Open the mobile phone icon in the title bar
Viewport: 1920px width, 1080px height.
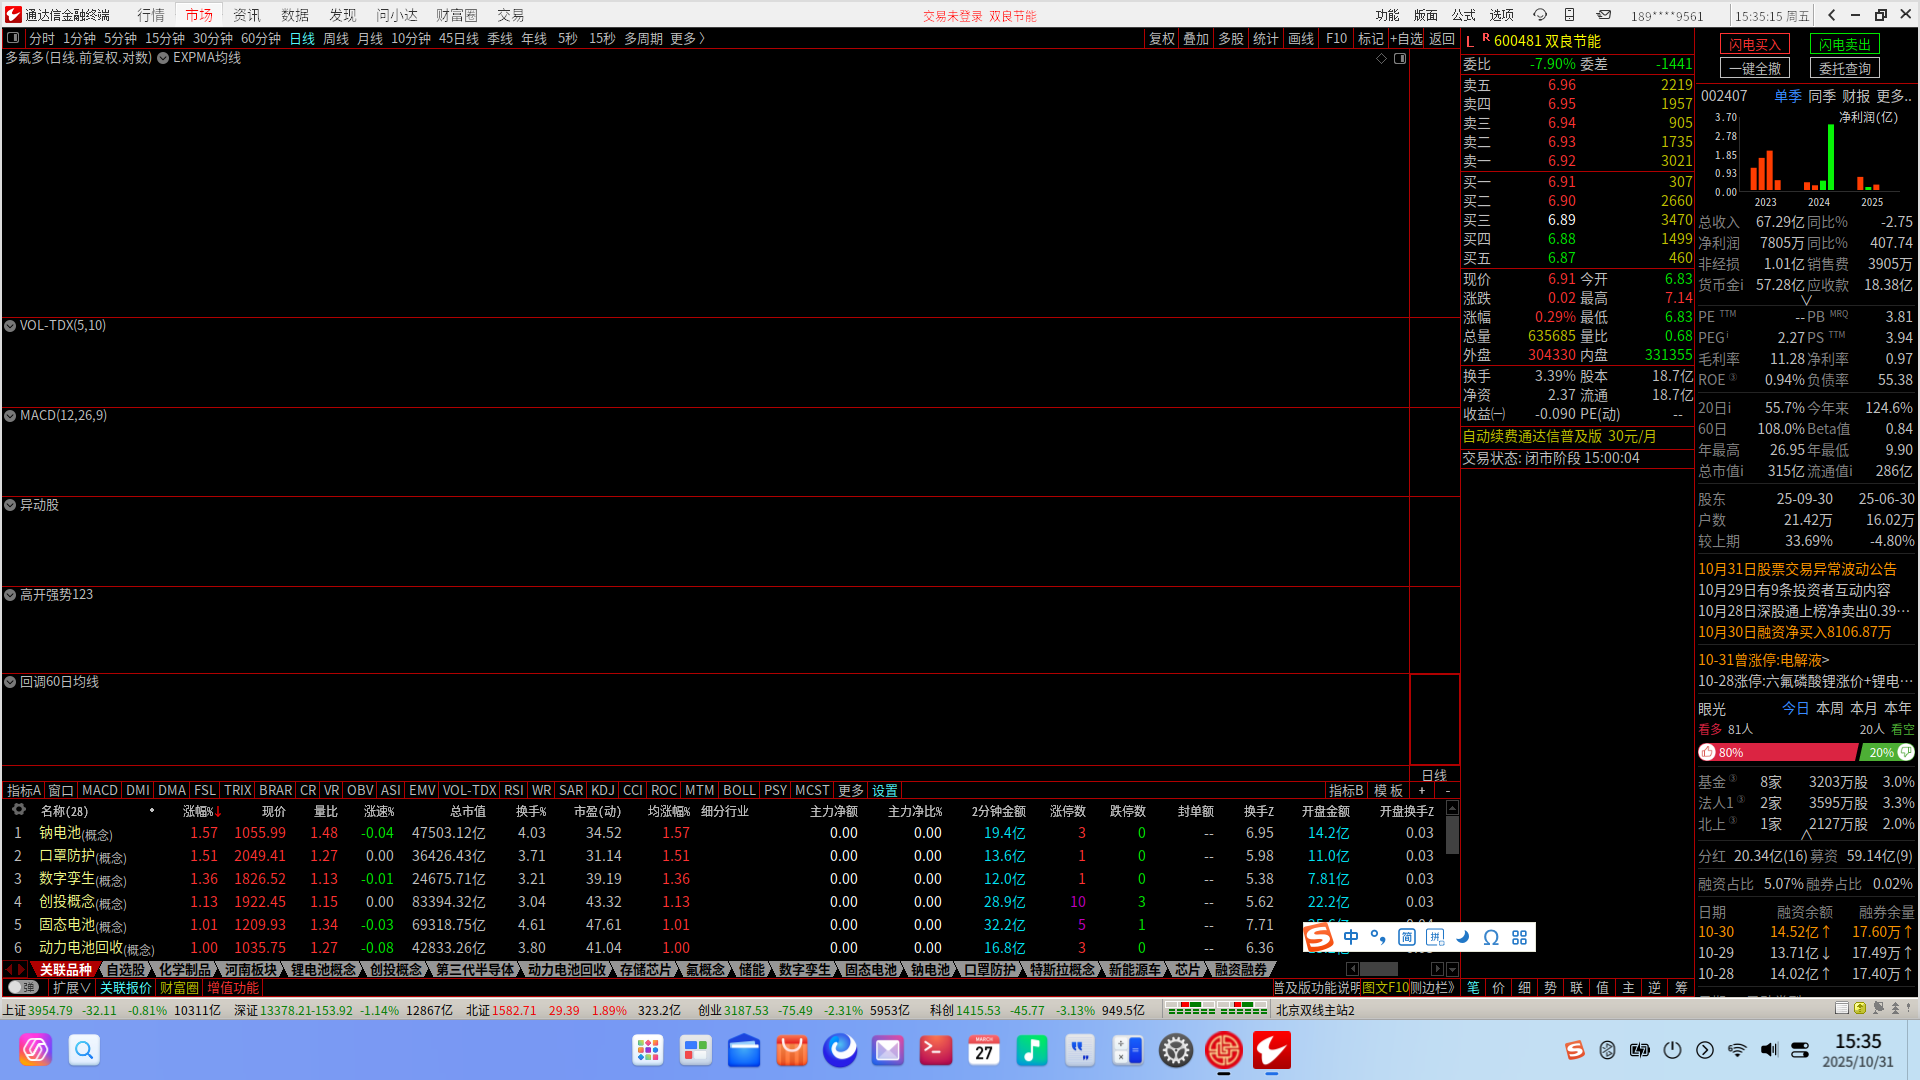1570,15
